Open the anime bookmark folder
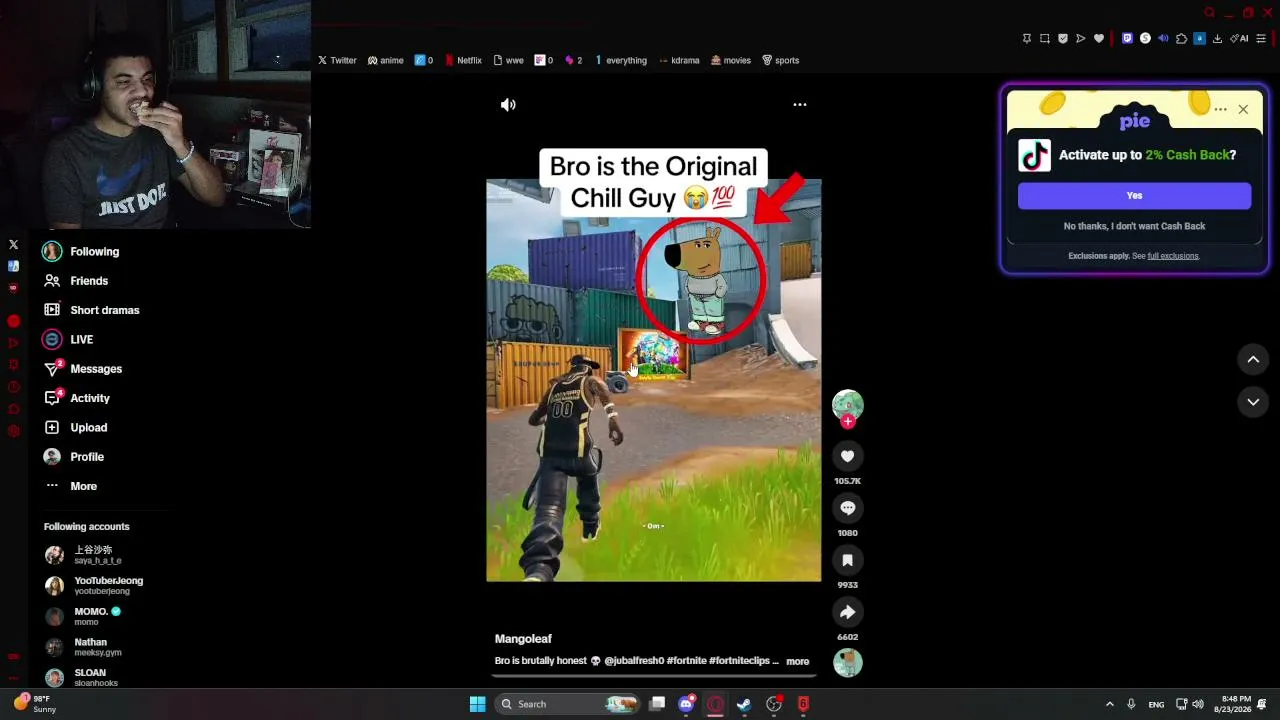Viewport: 1280px width, 720px height. click(x=385, y=60)
